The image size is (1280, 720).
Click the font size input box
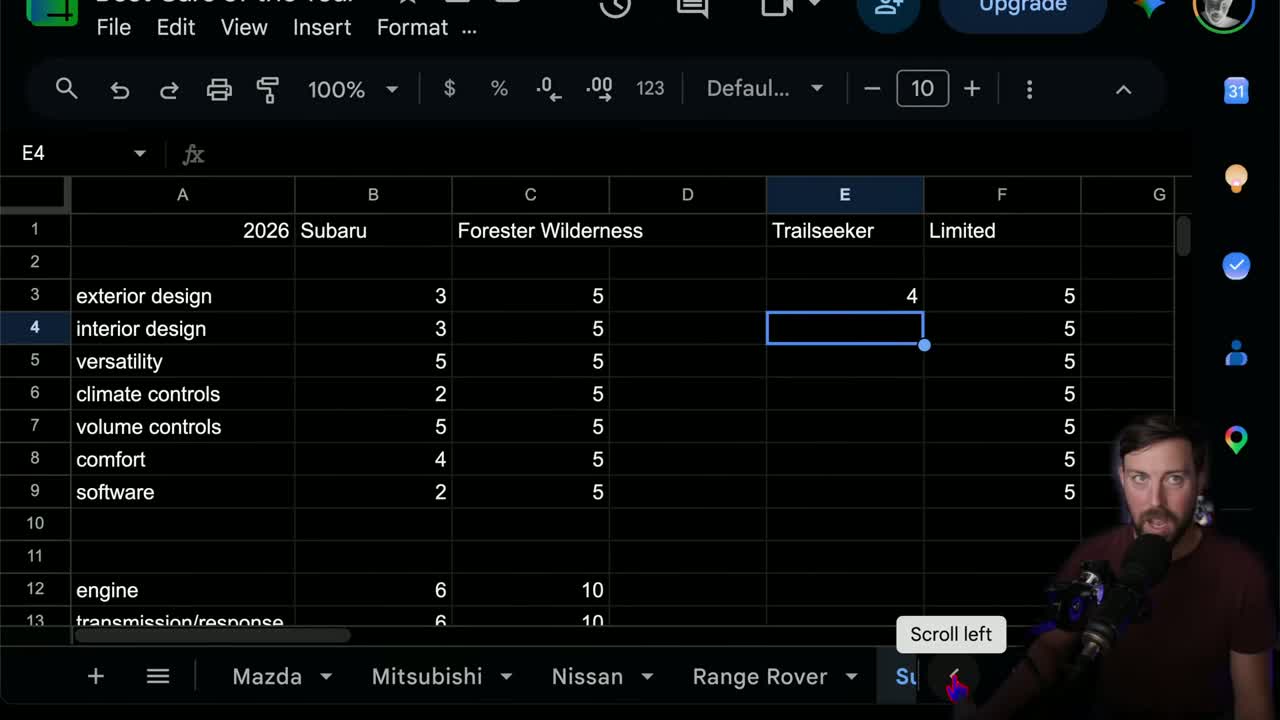point(922,89)
